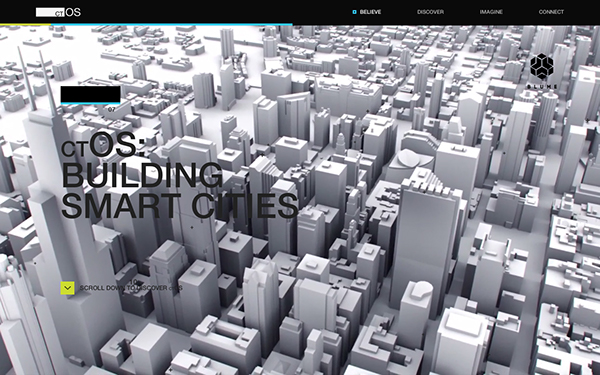Screen dimensions: 600x375
Task: Open the BELIEVE section
Action: pos(370,12)
